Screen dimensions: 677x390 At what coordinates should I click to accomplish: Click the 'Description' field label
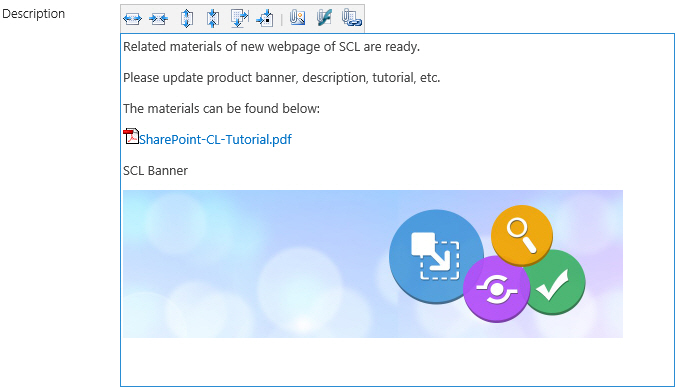[x=33, y=14]
